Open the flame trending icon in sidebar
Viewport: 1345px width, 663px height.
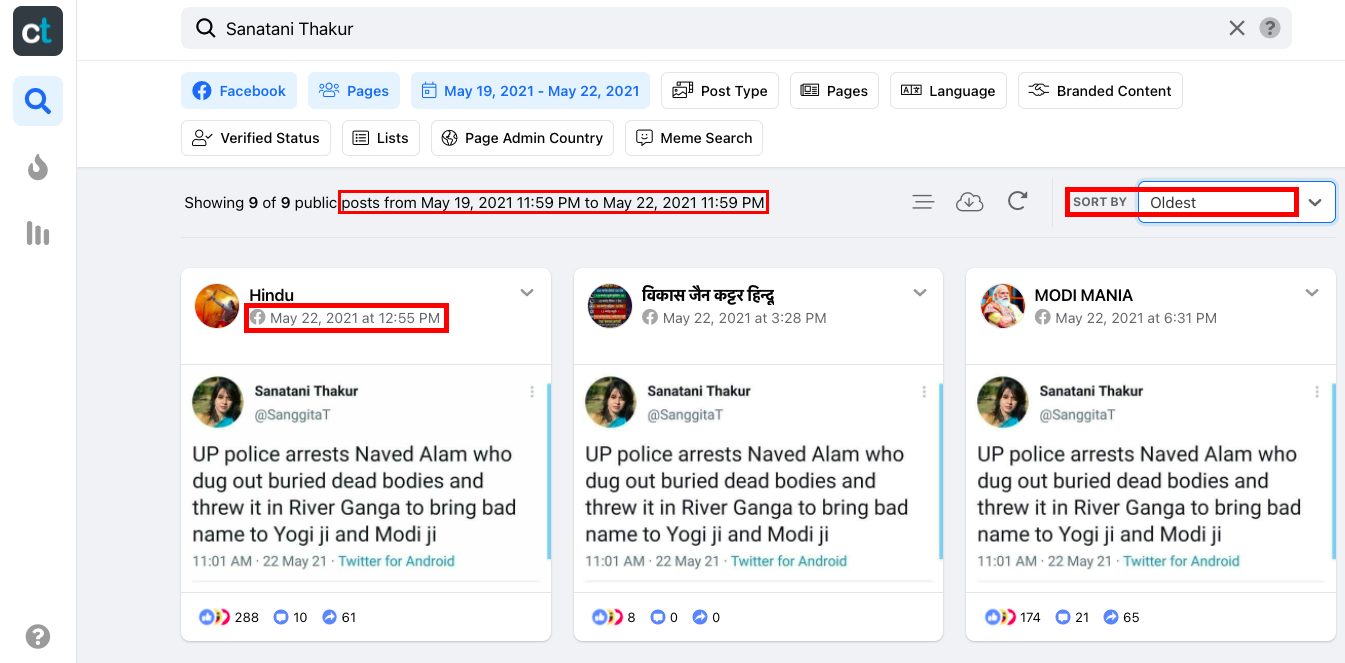[38, 168]
